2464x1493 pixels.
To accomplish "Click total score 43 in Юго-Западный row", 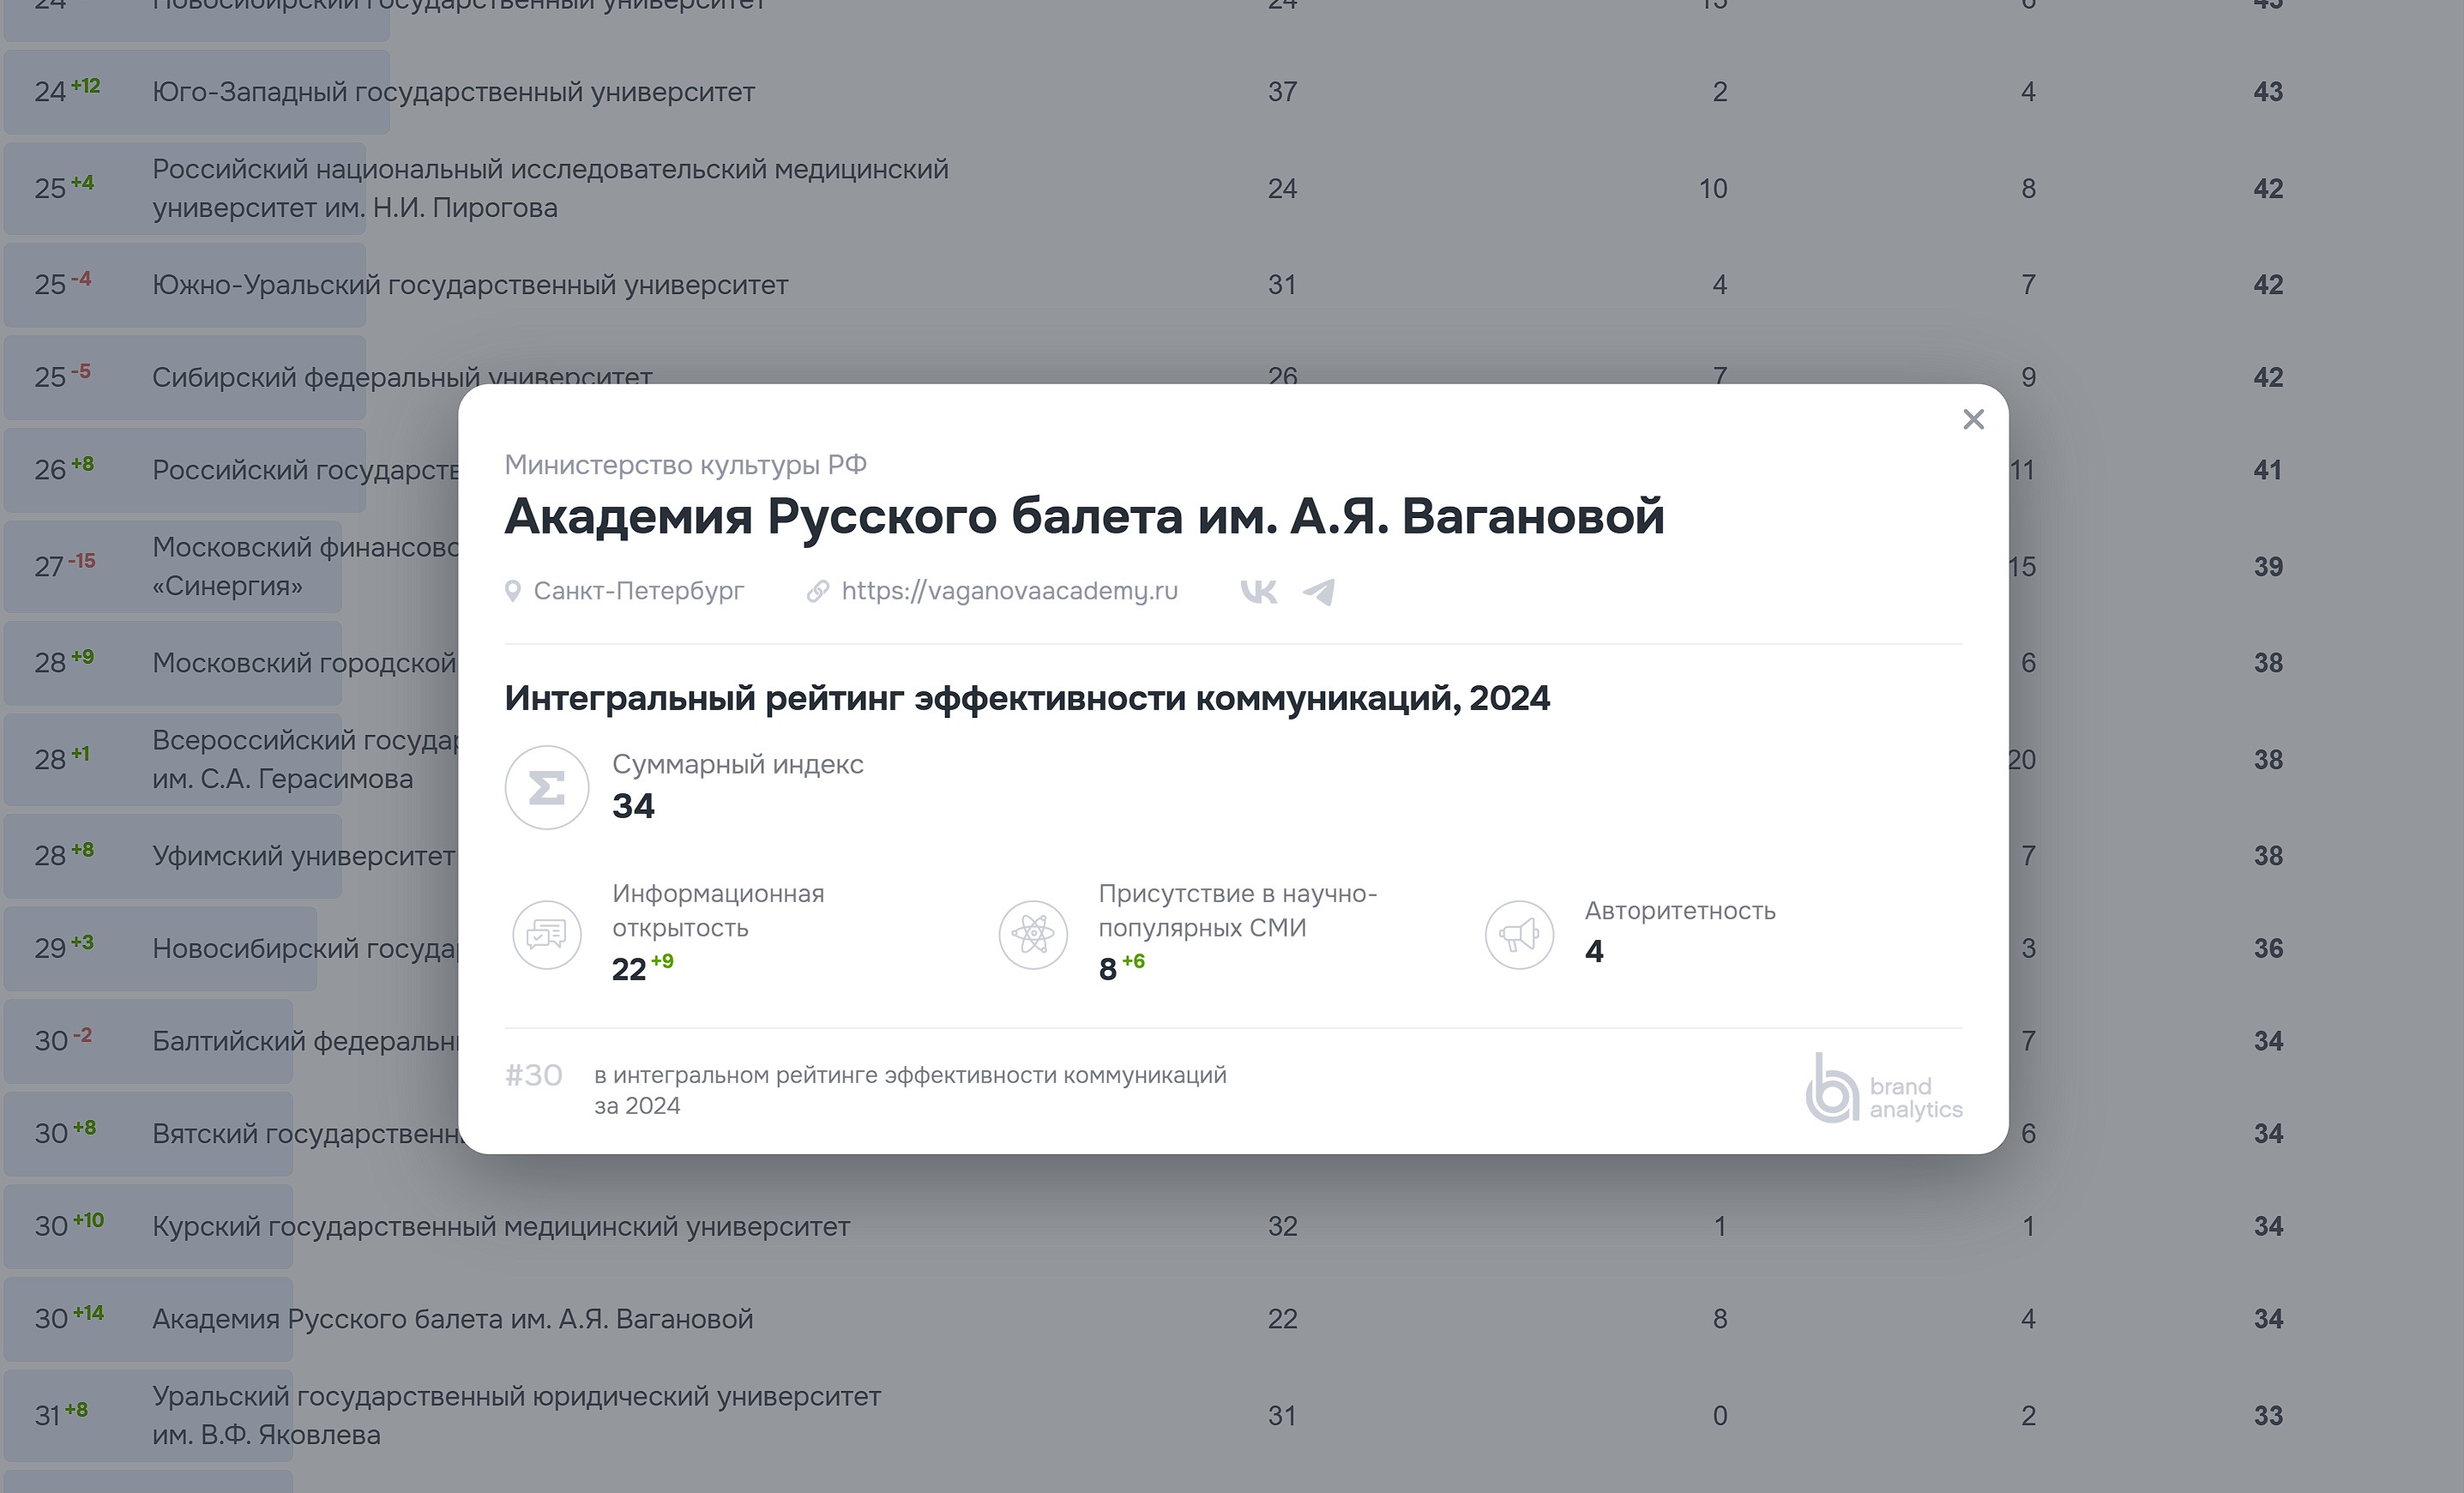I will click(x=2268, y=92).
